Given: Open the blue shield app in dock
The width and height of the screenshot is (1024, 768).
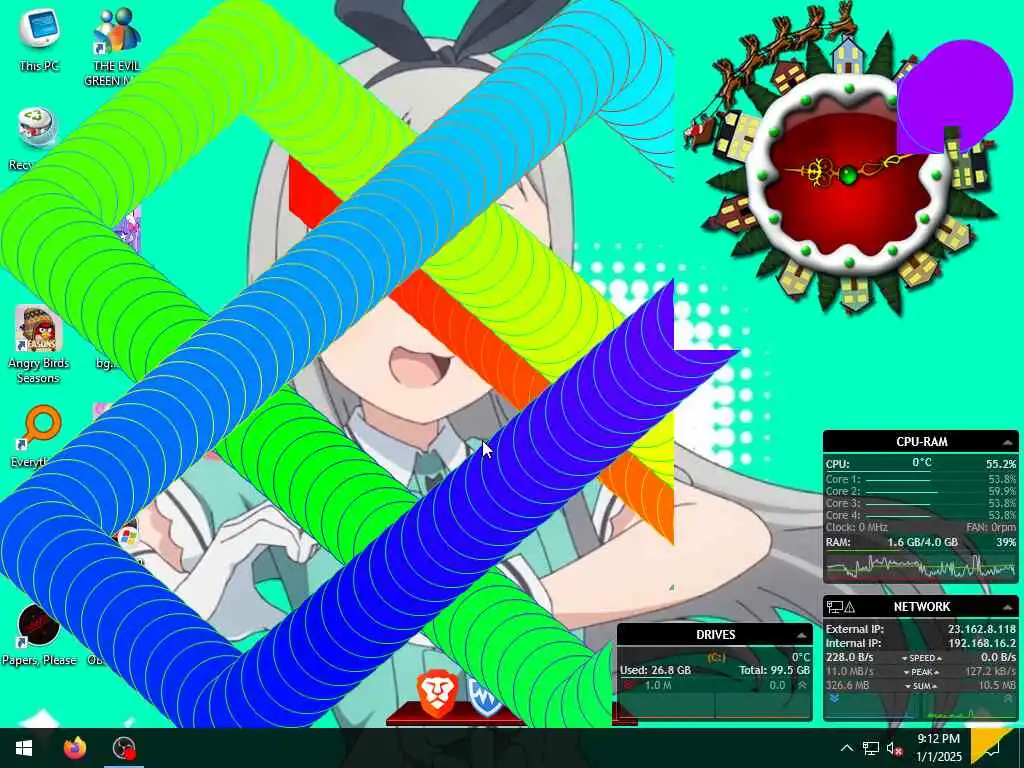Looking at the screenshot, I should (485, 696).
